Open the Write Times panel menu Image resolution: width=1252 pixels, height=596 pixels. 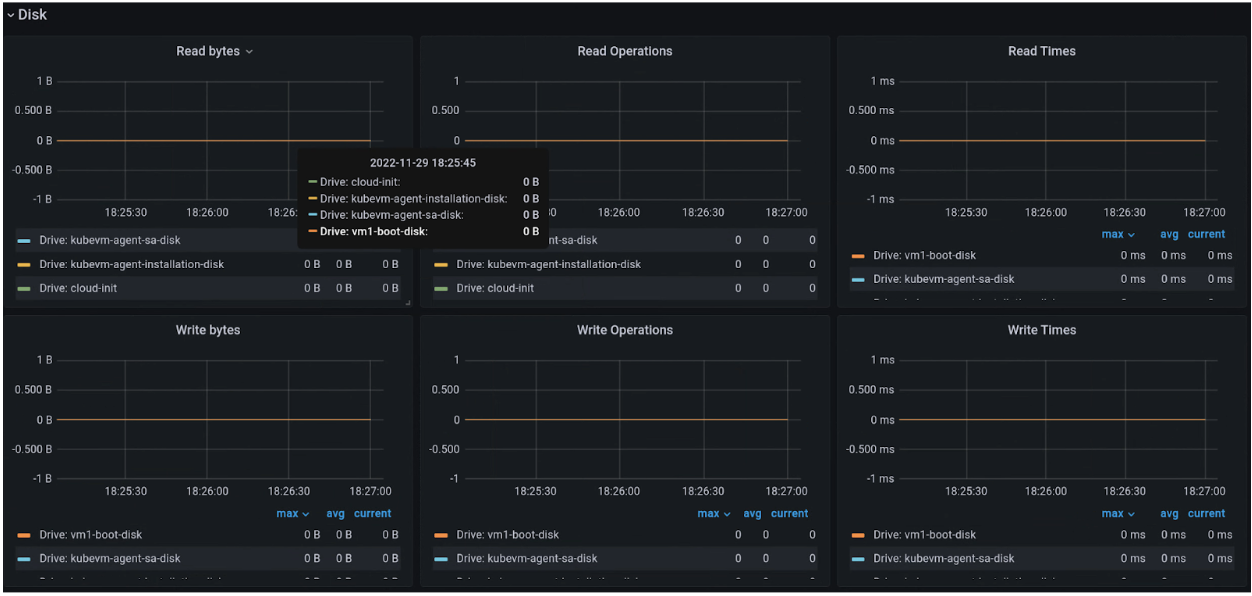1042,329
